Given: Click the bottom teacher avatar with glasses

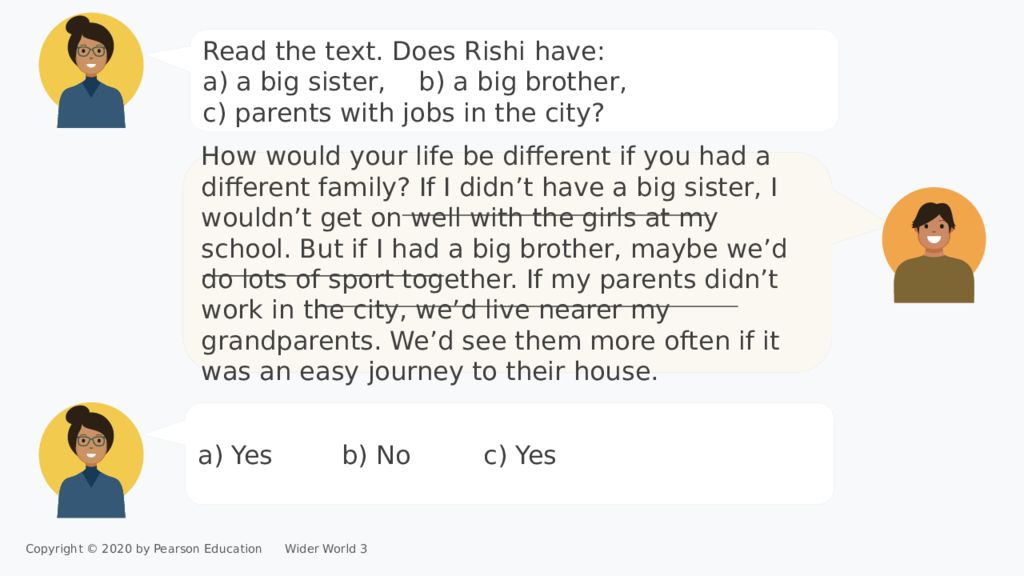Looking at the screenshot, I should click(x=91, y=460).
